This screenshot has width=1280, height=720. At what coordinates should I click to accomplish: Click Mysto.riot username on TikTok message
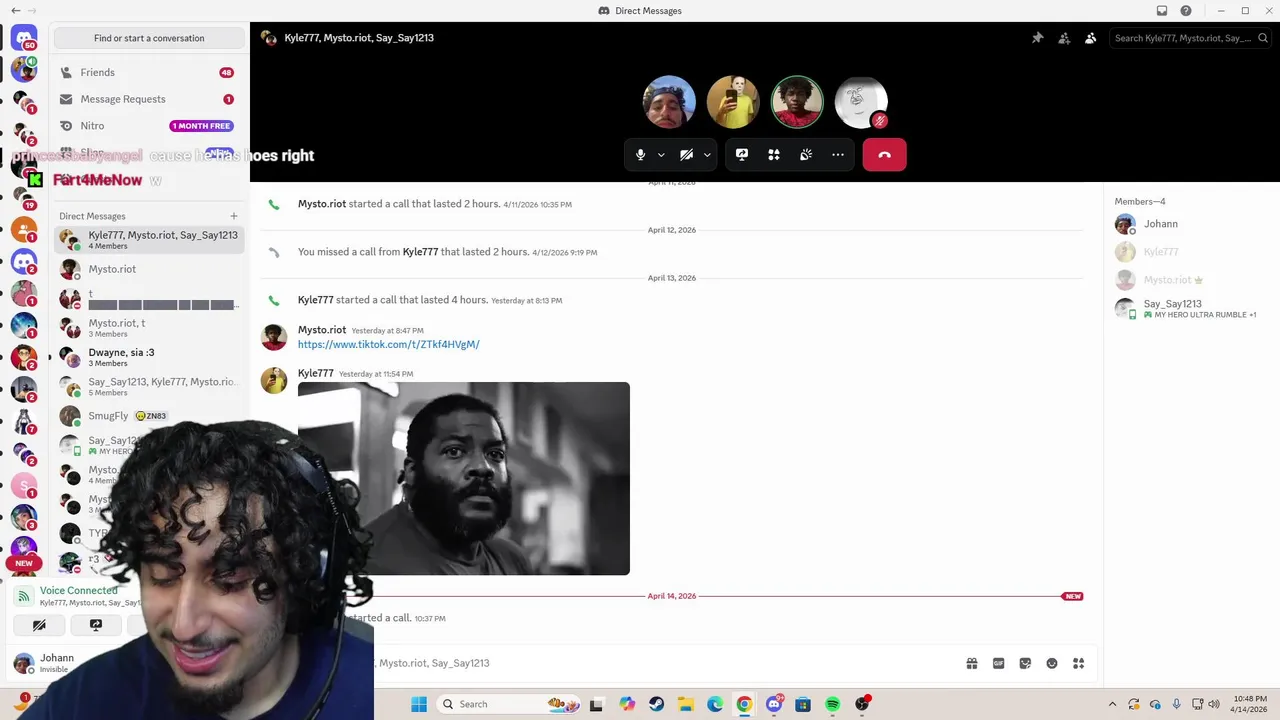point(322,330)
